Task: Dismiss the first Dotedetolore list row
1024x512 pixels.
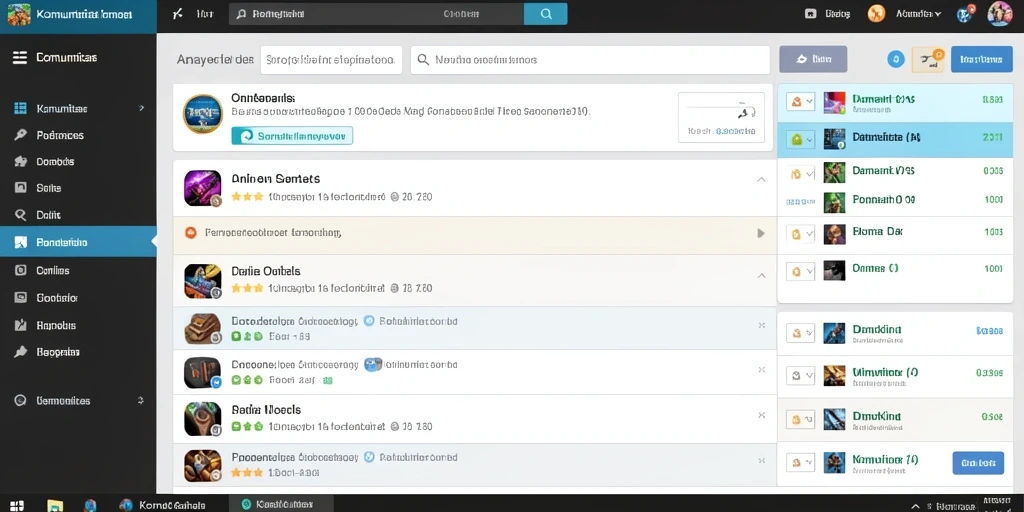Action: pyautogui.click(x=761, y=325)
